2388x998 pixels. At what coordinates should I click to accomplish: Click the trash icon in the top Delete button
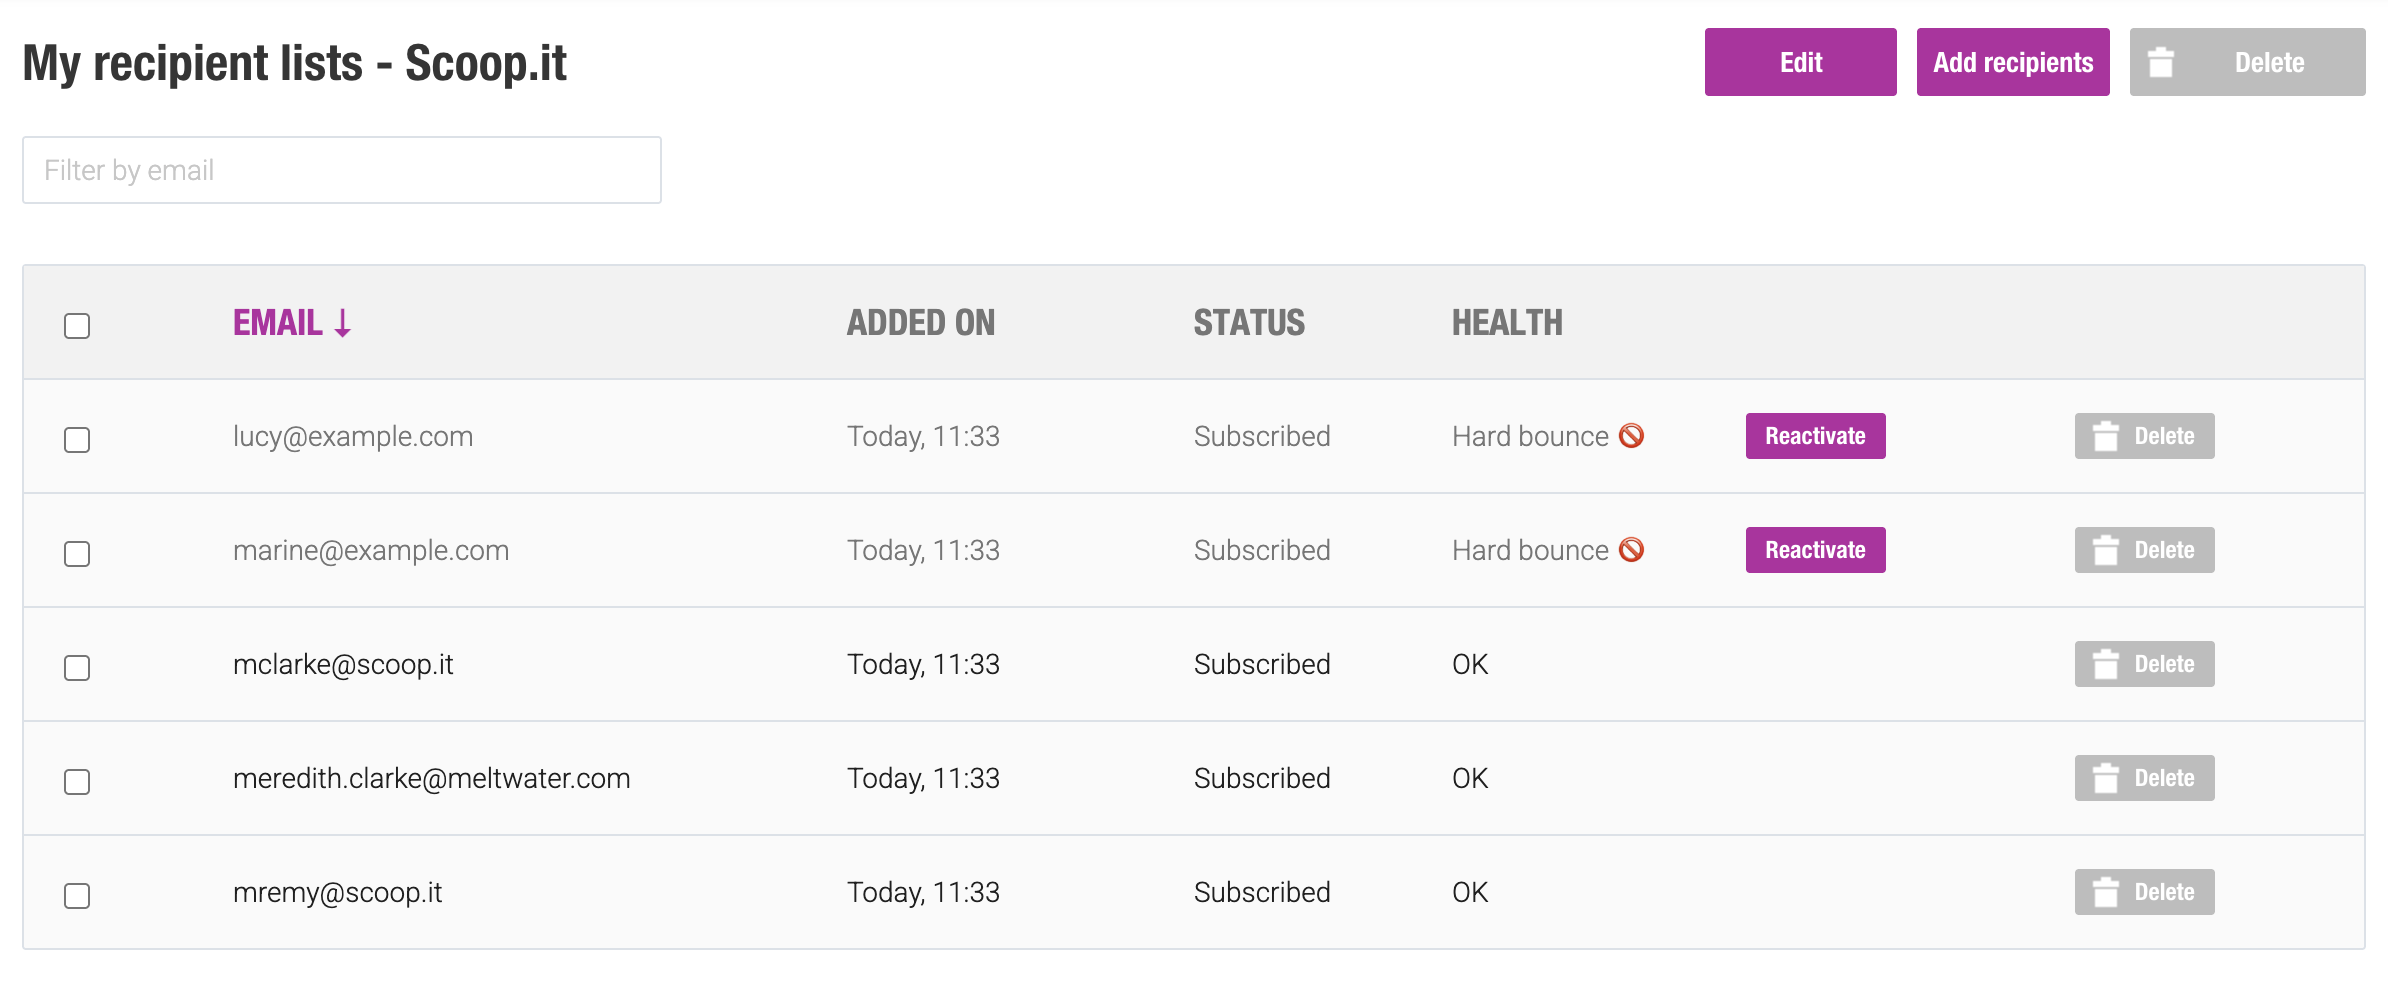[2161, 63]
